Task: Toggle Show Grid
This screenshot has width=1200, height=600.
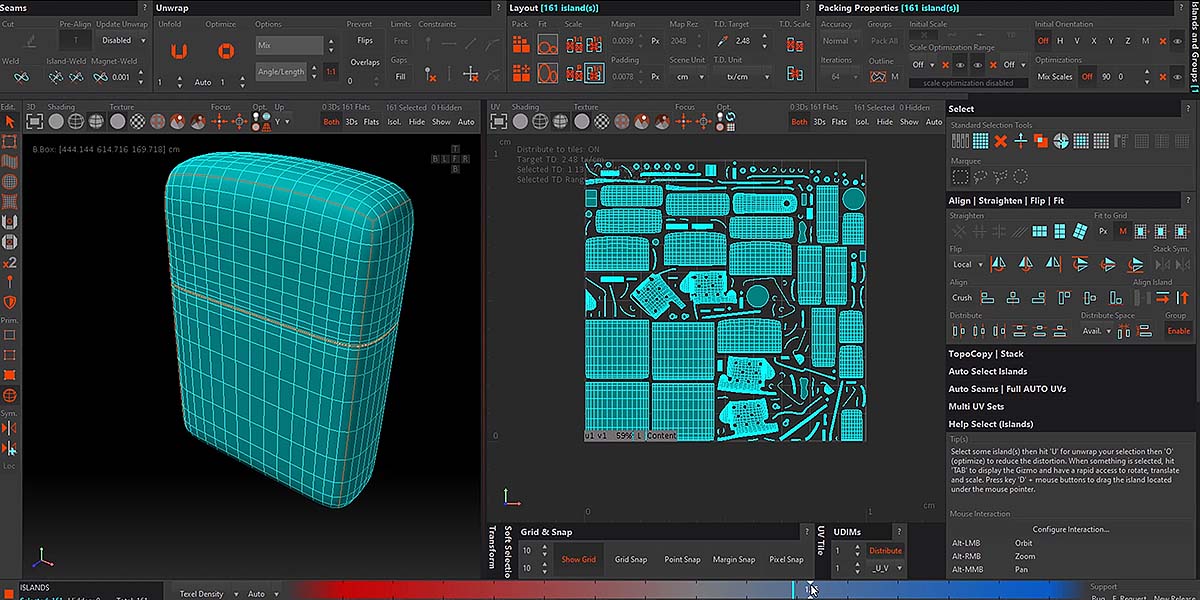Action: pos(578,560)
